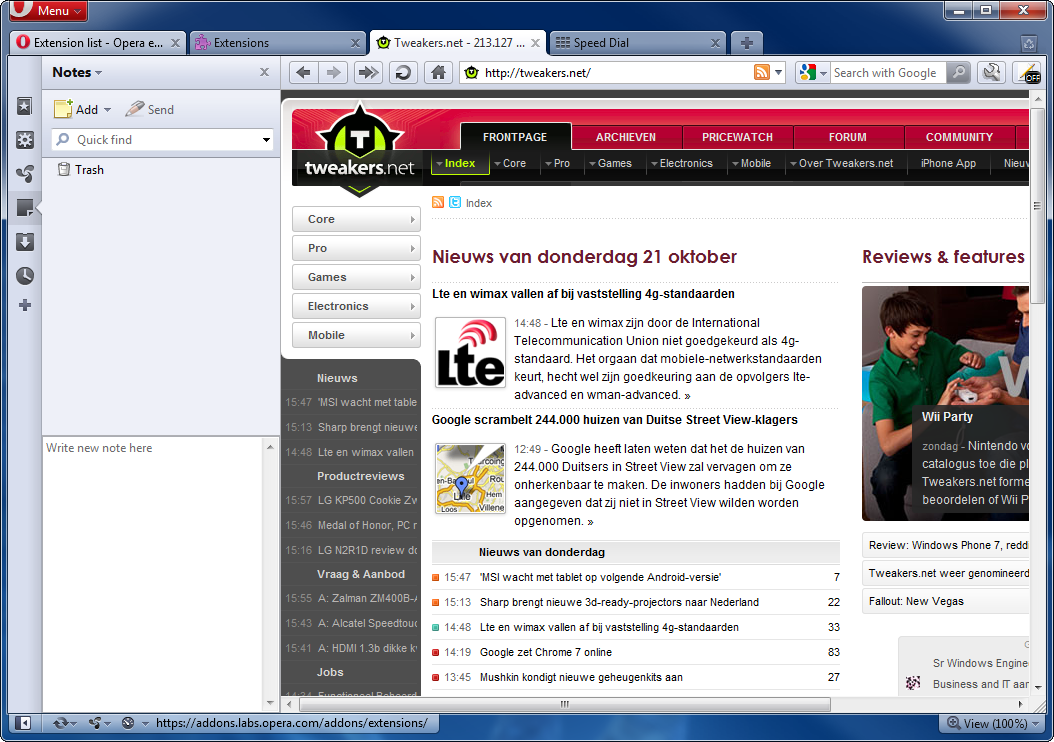The image size is (1054, 742).
Task: Open the Fallout: New Vegas review link
Action: [916, 601]
